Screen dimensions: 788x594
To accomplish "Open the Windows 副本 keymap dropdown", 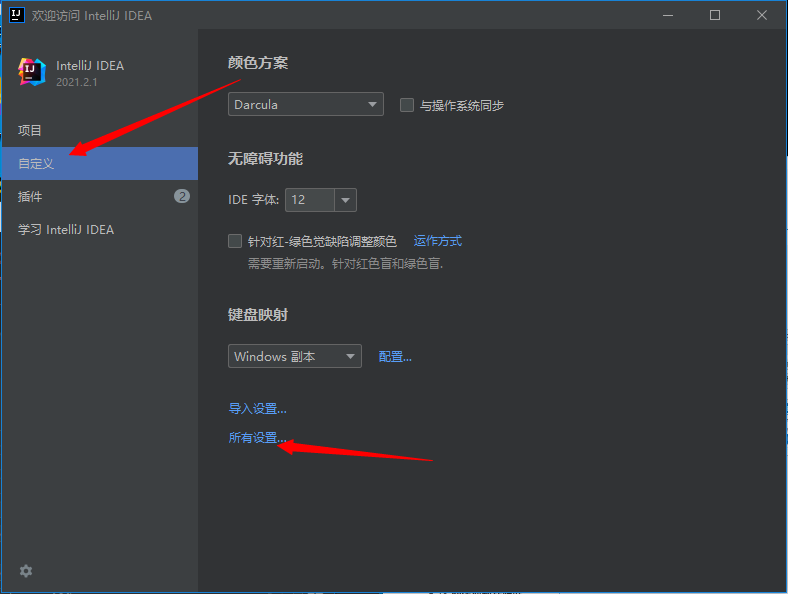I will (x=294, y=356).
